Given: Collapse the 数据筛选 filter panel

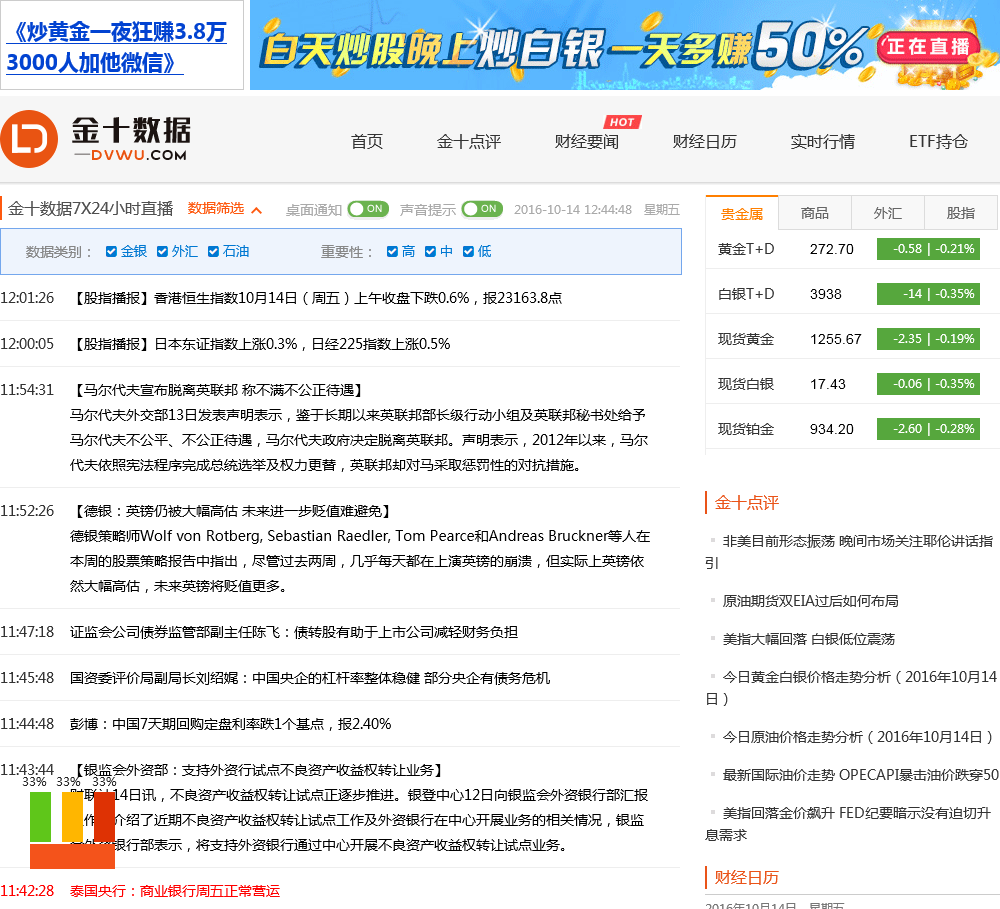Looking at the screenshot, I should coord(225,209).
